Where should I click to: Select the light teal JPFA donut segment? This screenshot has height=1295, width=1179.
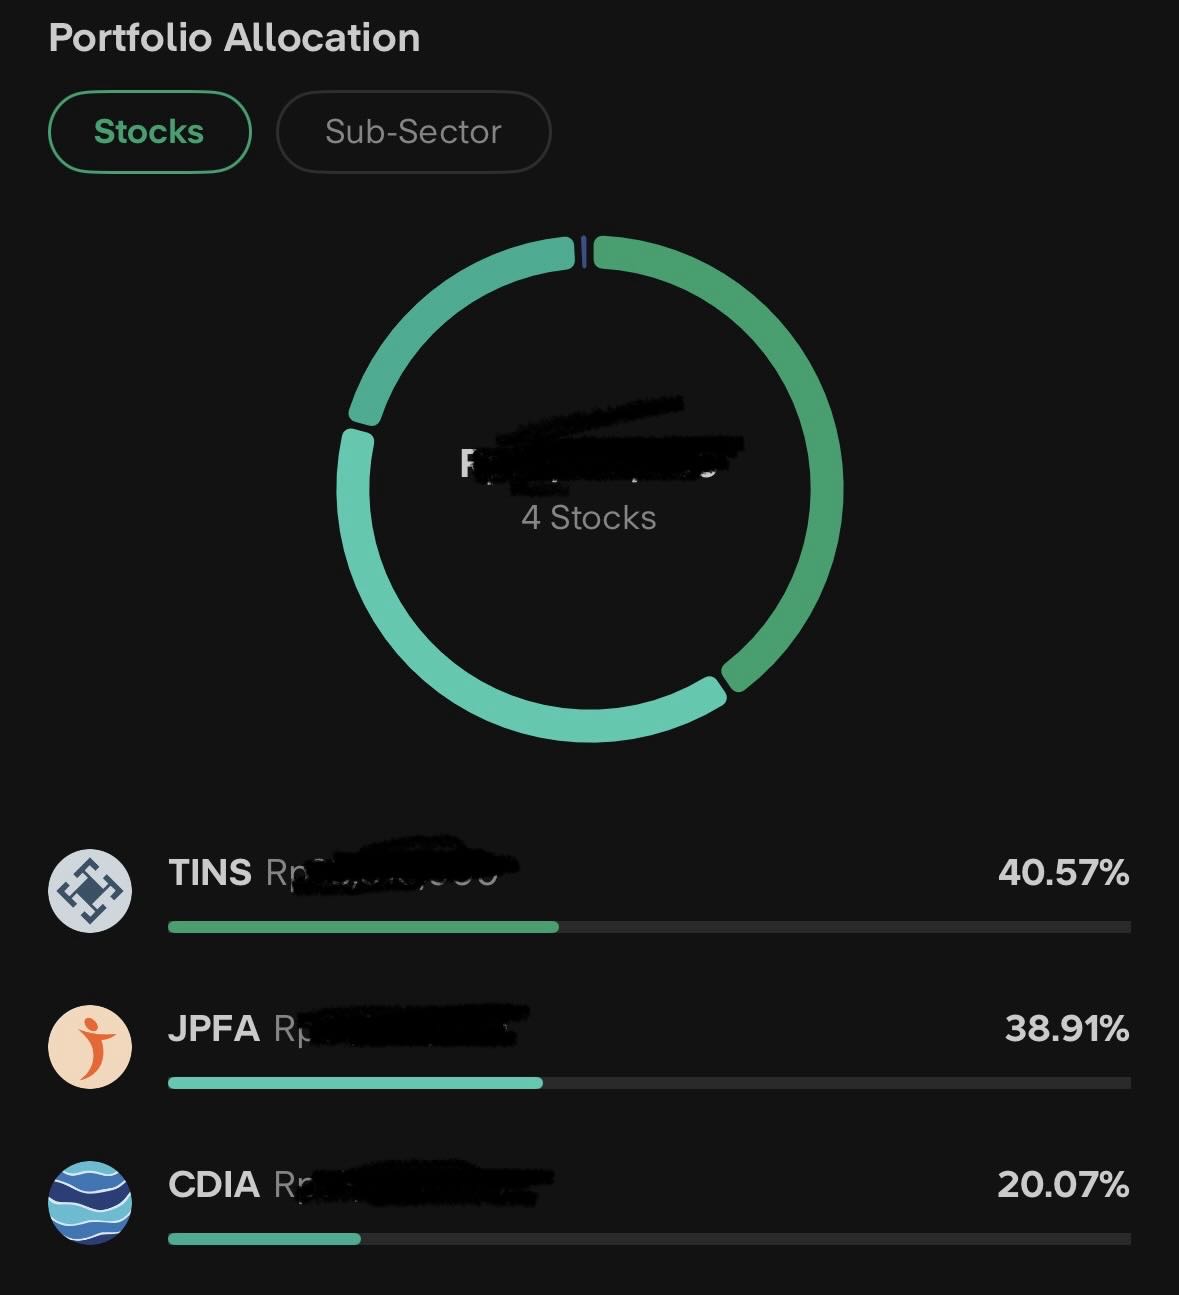tap(480, 680)
